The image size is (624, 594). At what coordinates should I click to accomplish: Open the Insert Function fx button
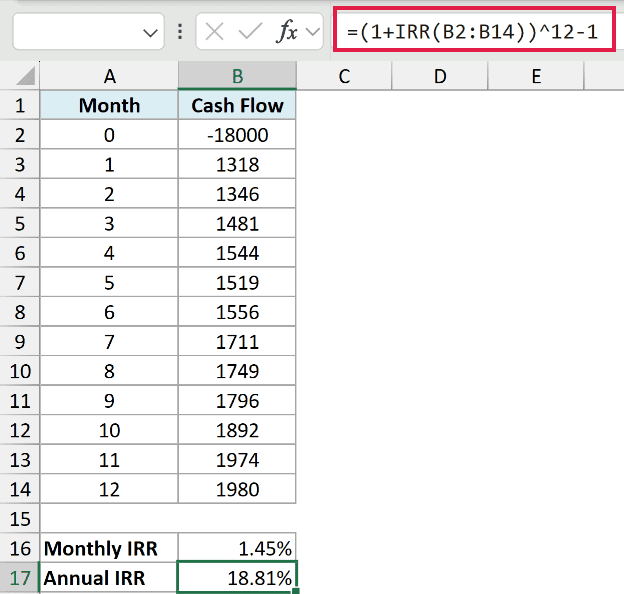pos(287,31)
